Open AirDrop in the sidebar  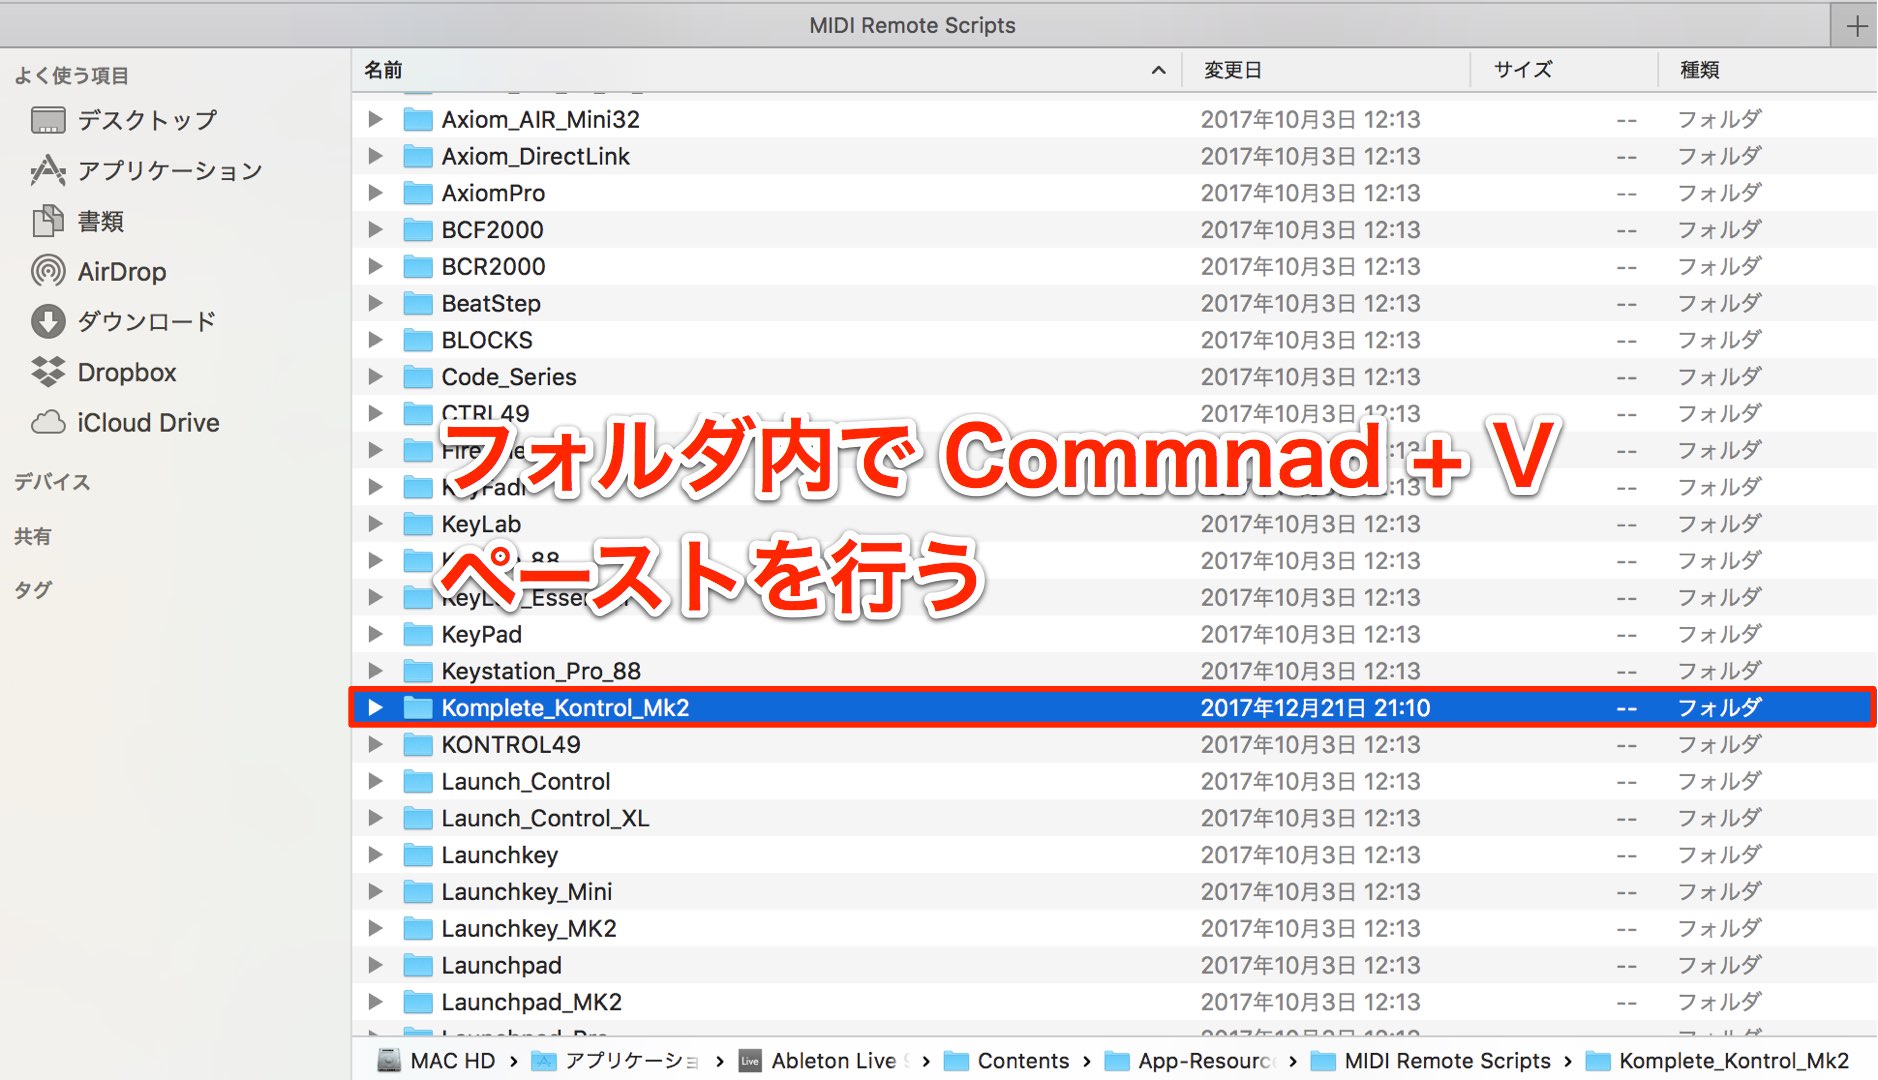click(x=99, y=271)
